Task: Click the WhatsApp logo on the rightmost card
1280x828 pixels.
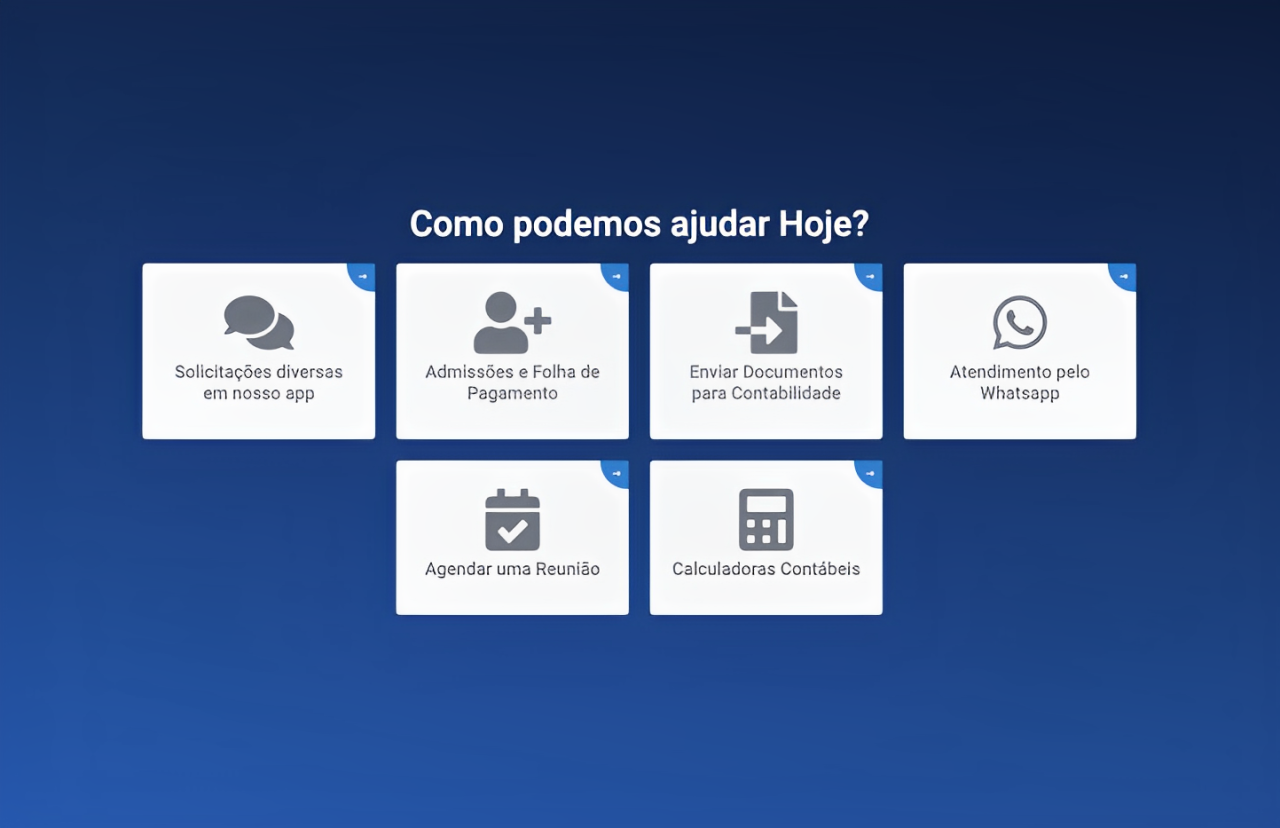Action: coord(1019,322)
